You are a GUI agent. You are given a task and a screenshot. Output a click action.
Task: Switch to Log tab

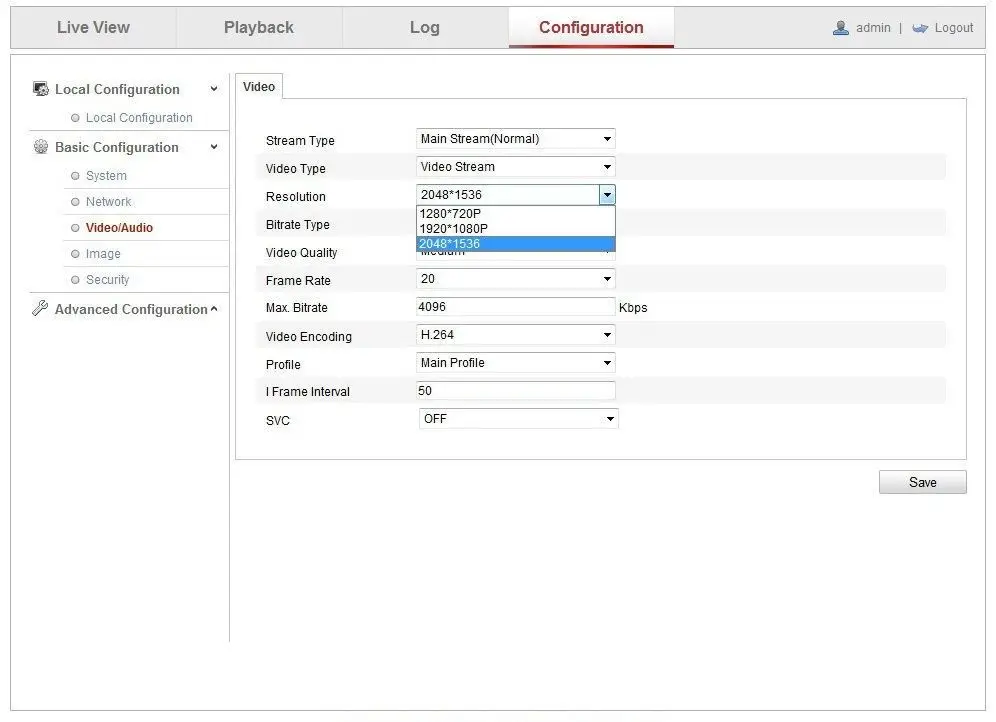(425, 27)
